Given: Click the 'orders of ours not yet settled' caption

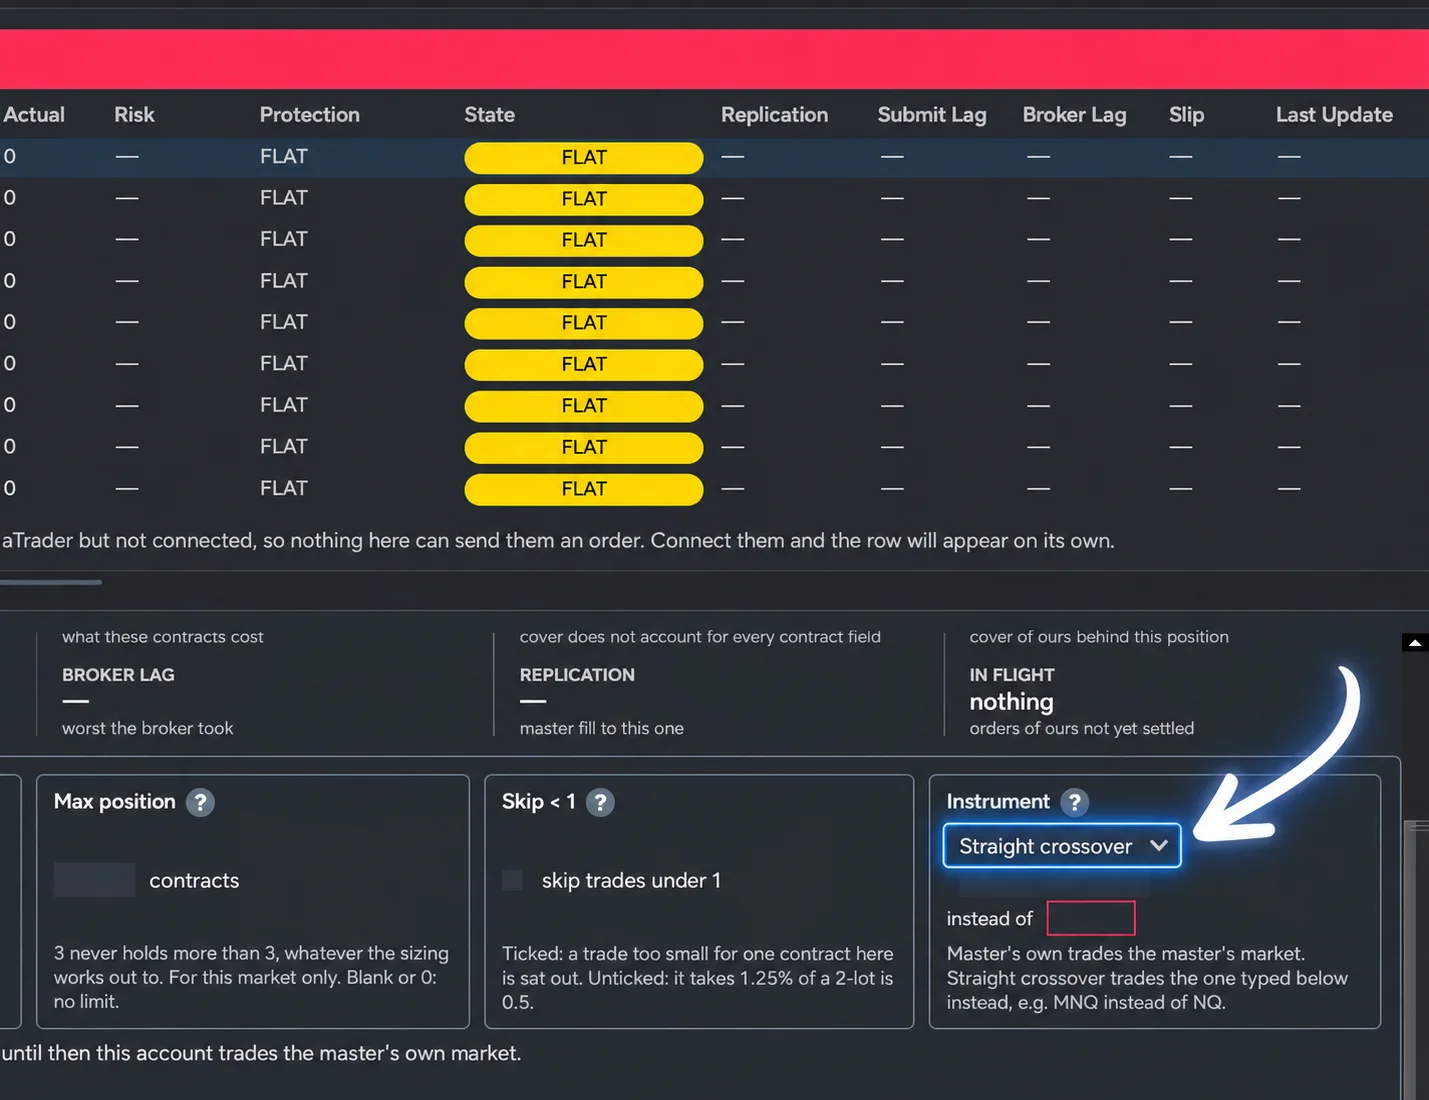Looking at the screenshot, I should (1082, 728).
